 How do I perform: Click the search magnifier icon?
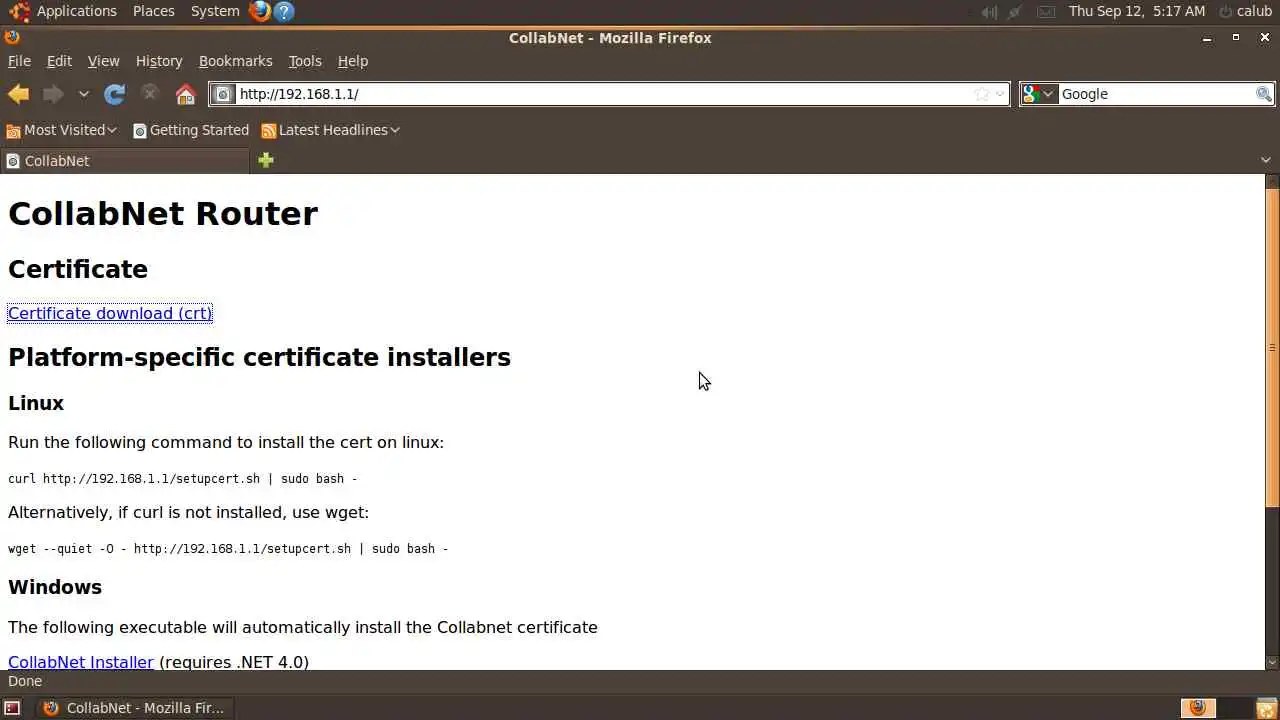(1264, 94)
